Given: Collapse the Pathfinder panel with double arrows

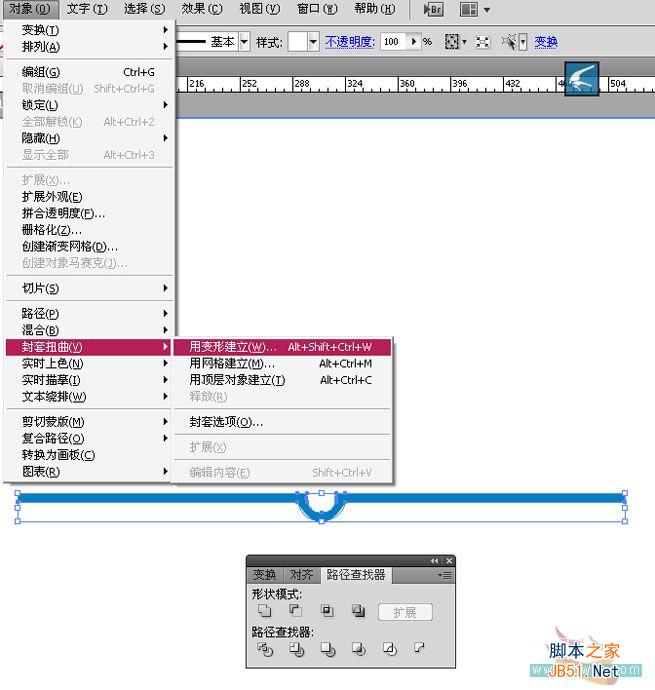Looking at the screenshot, I should click(435, 561).
